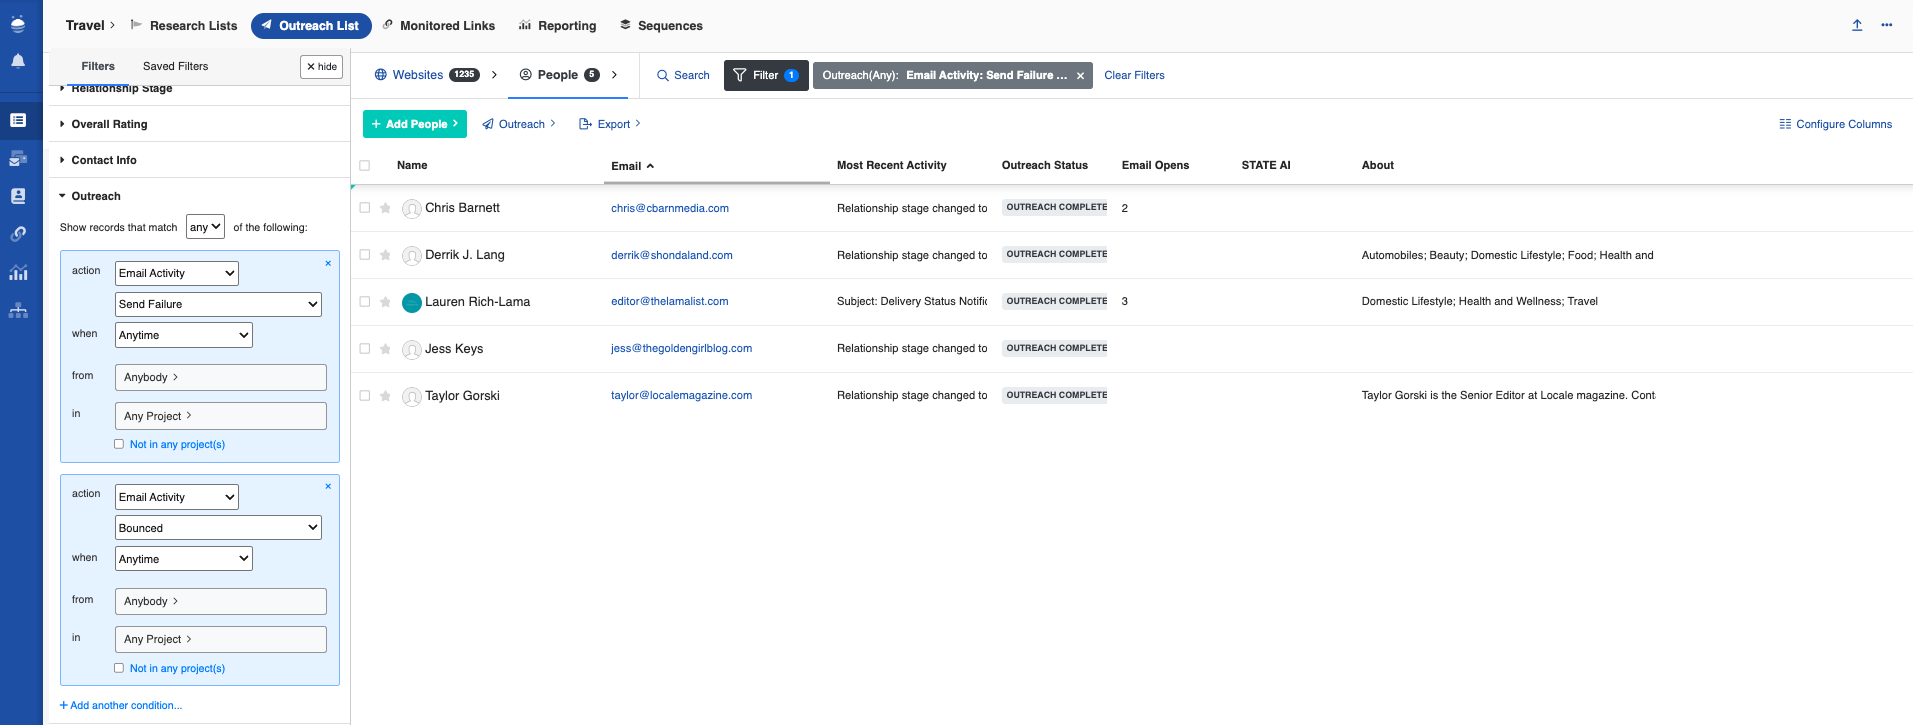Switch to the Saved Filters tab

coord(176,66)
